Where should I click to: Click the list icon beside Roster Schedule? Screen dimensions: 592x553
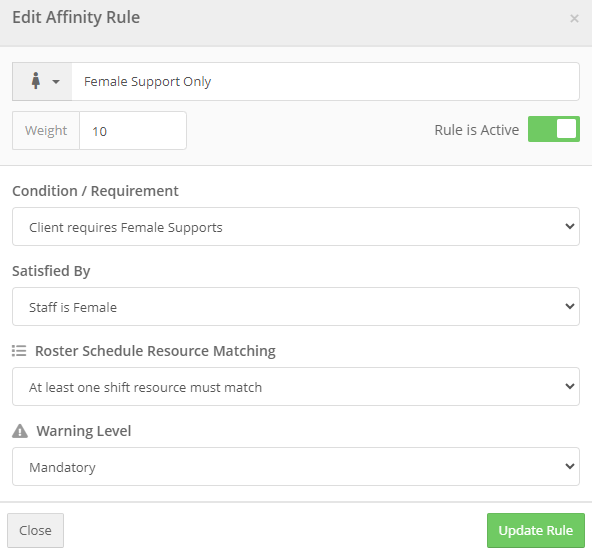click(x=19, y=351)
